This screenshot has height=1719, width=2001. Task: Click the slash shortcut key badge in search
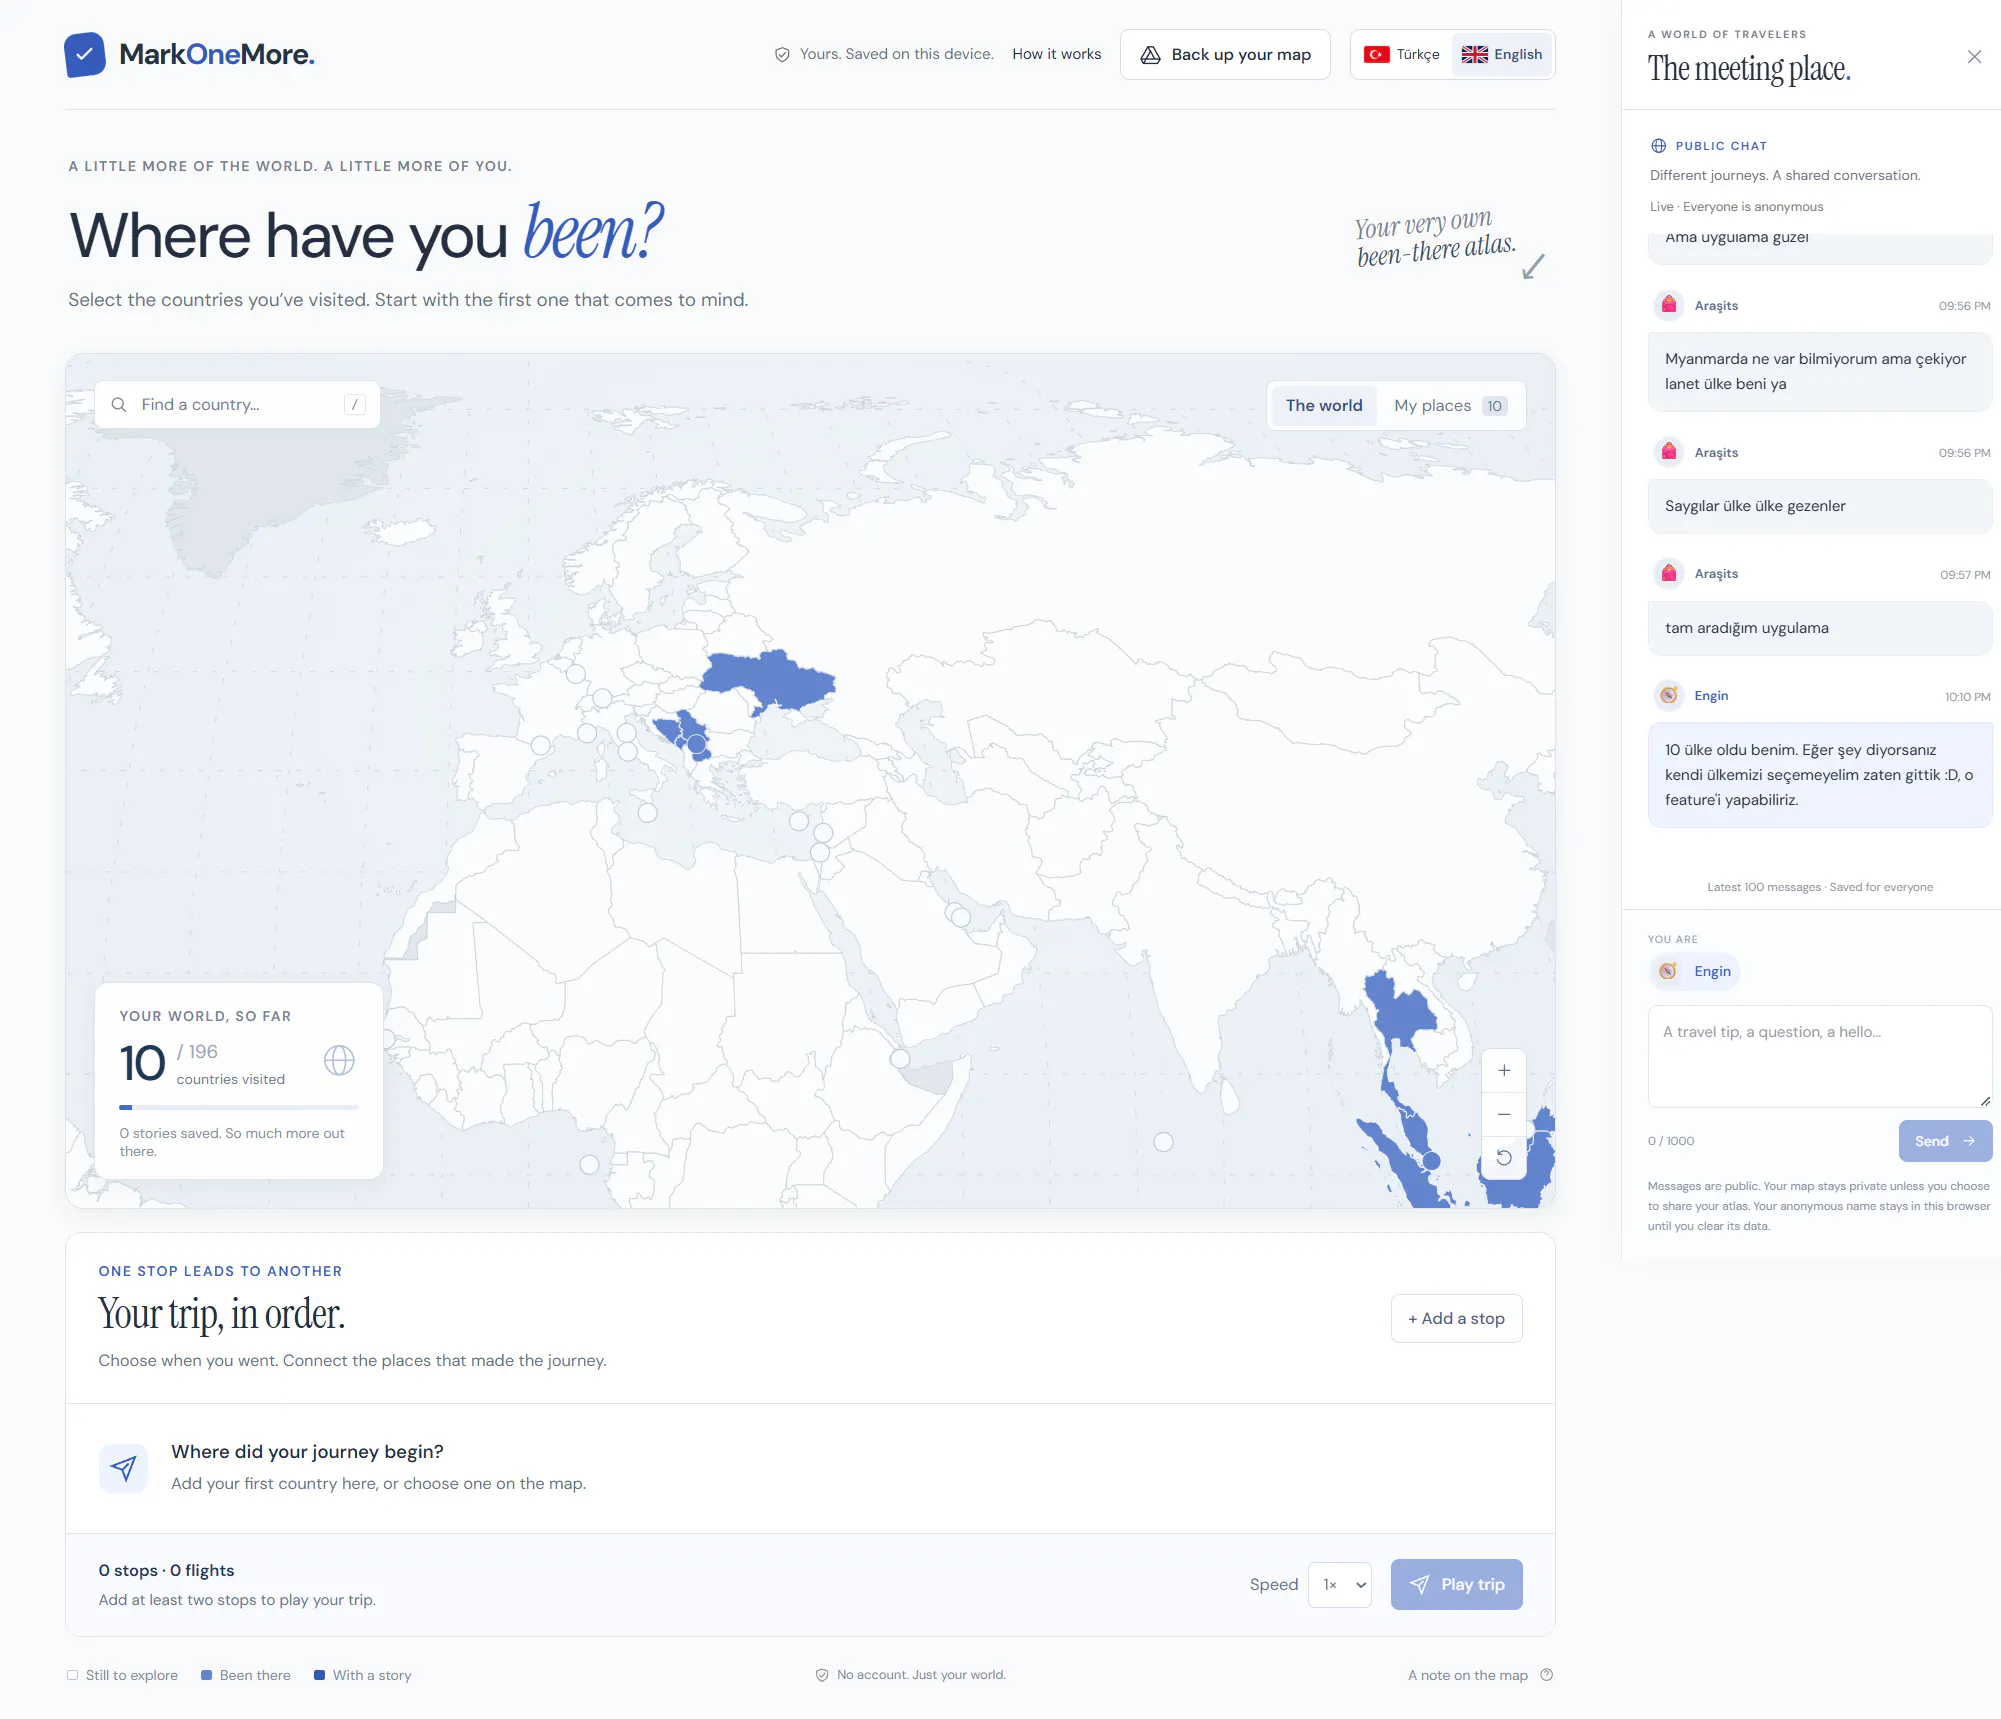coord(355,405)
